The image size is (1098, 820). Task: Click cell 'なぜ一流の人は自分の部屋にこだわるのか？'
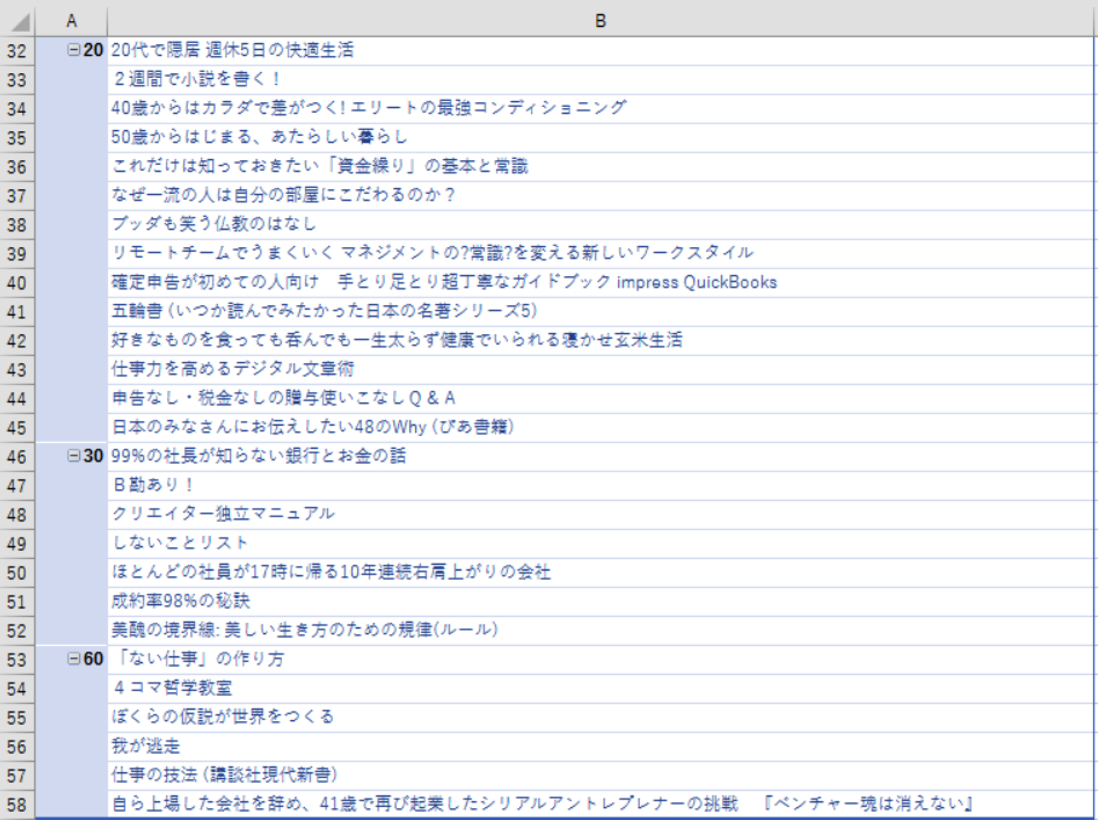600,195
